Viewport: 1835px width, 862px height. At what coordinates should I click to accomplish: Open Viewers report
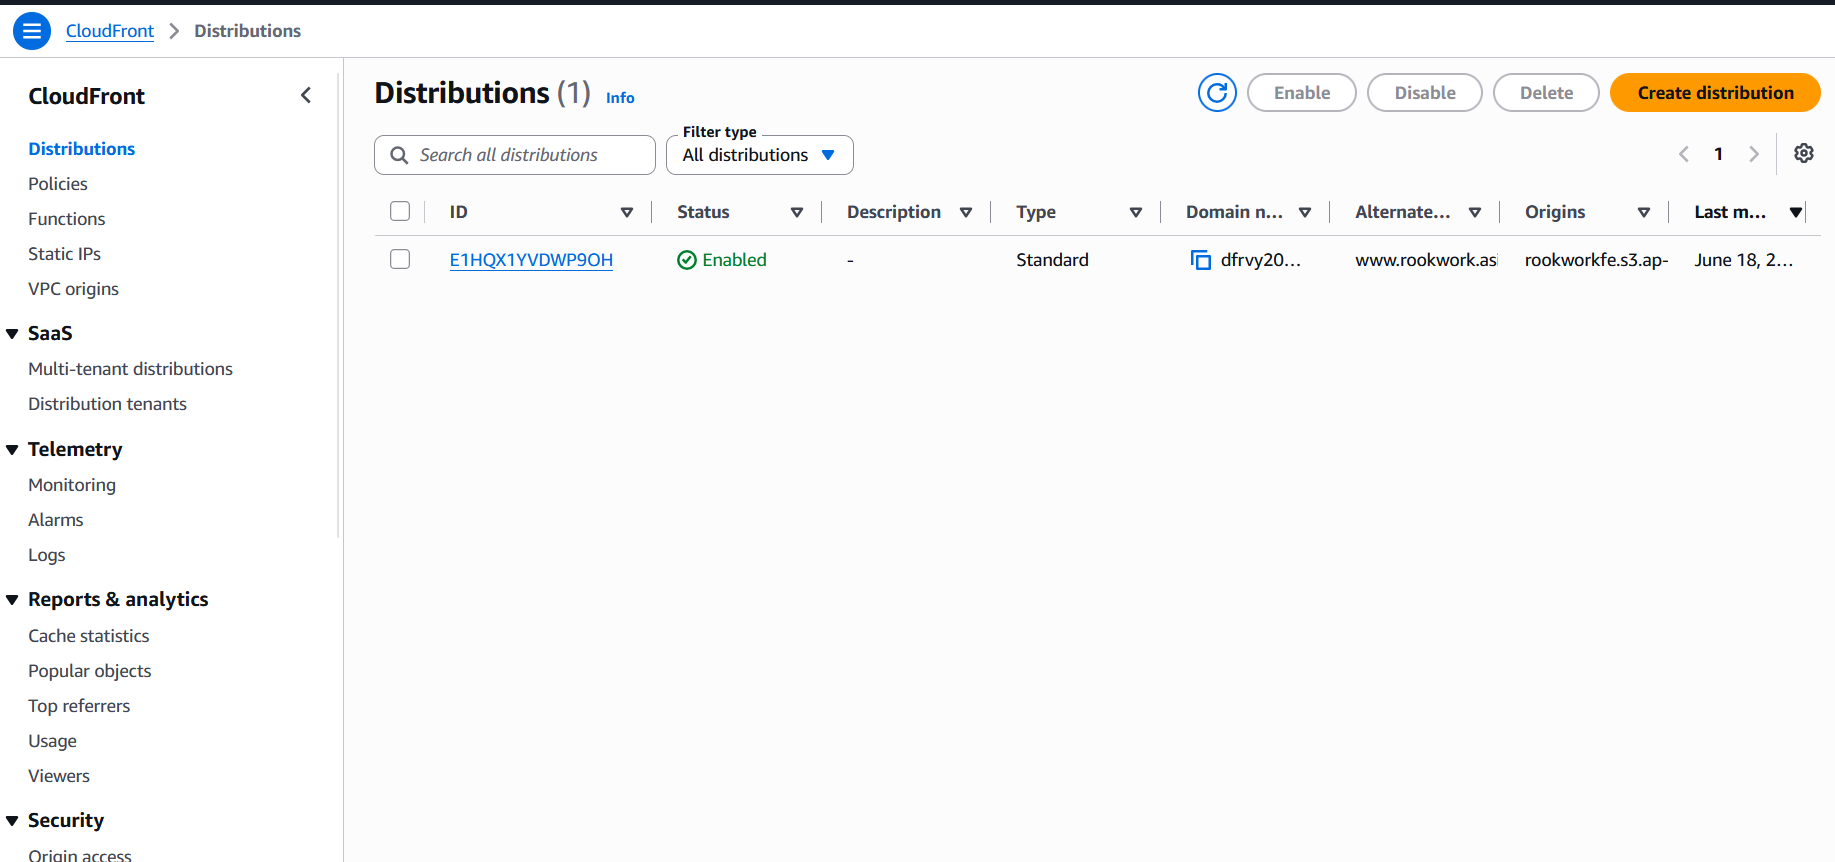click(59, 776)
